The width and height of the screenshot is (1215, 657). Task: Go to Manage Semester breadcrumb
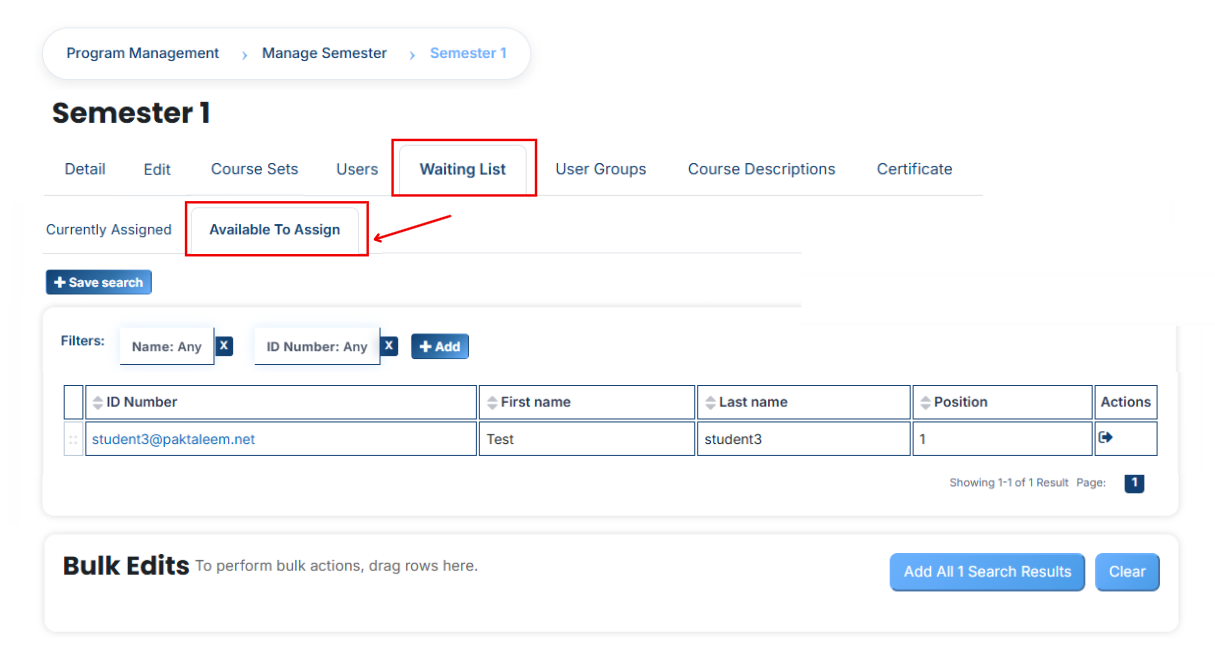point(324,53)
